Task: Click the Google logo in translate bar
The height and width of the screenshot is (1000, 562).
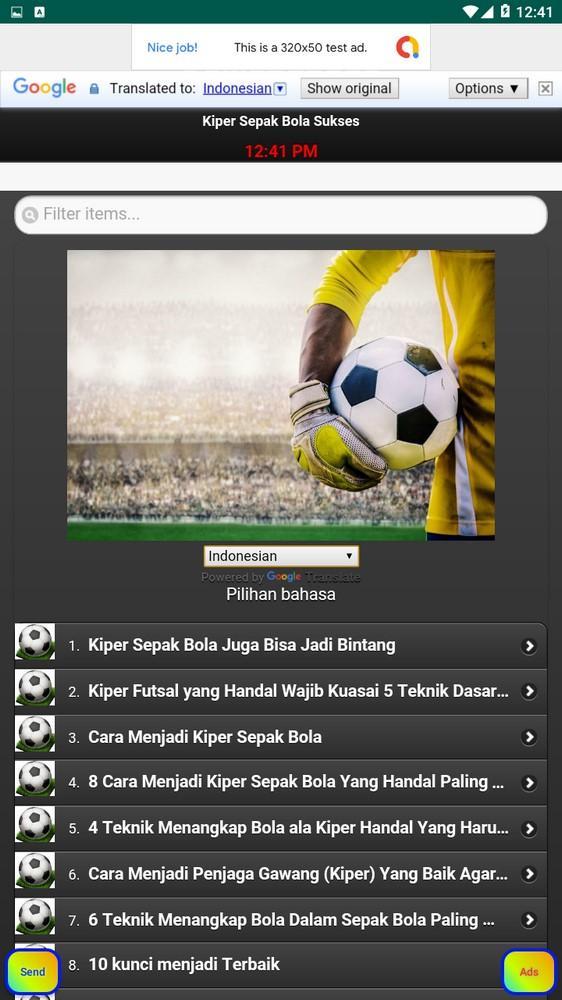Action: [45, 87]
